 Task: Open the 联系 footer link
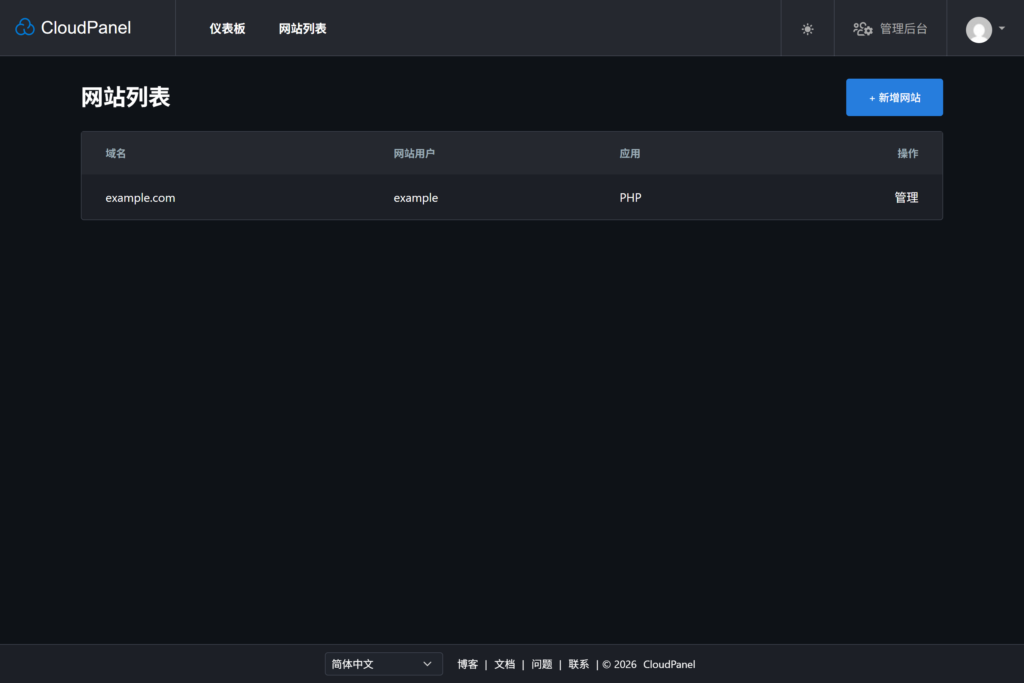(579, 664)
